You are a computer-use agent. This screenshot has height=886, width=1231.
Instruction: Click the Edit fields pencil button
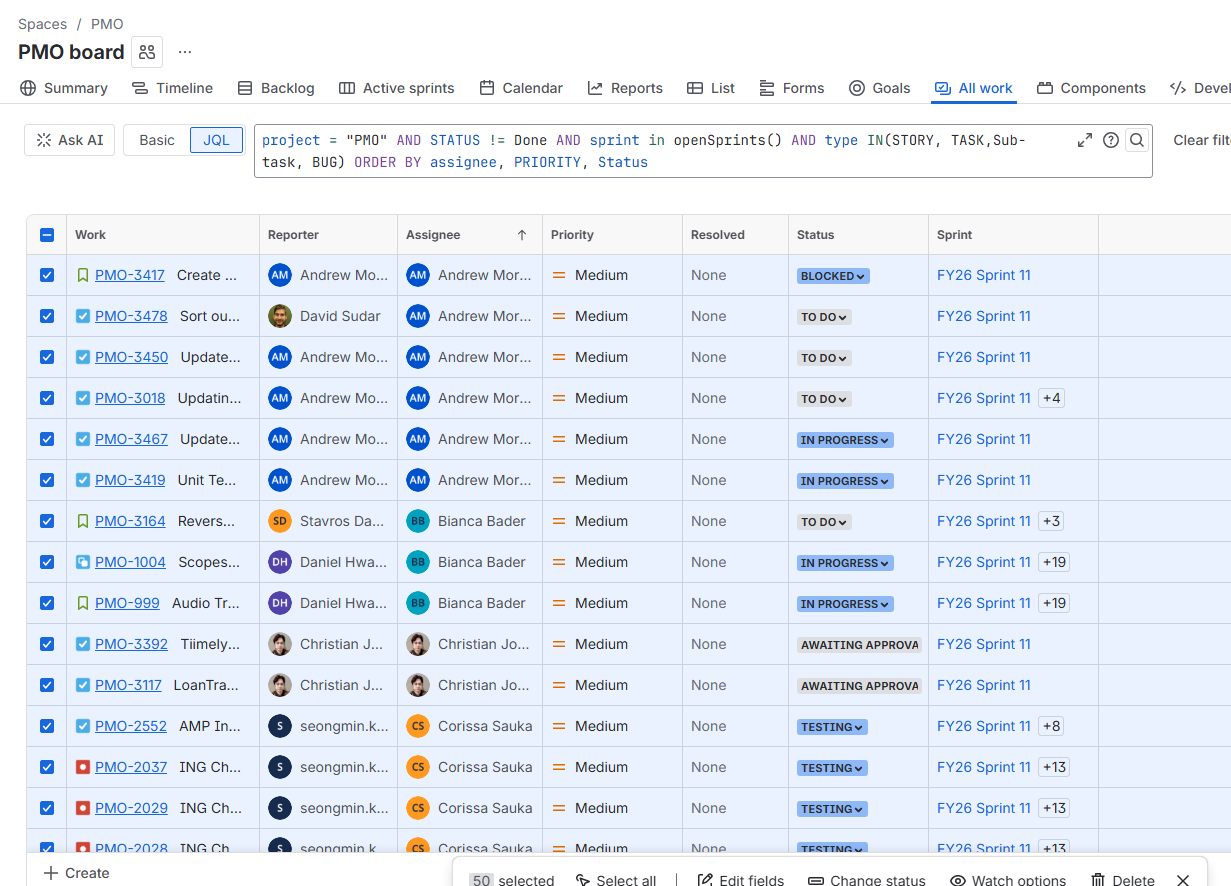tap(741, 880)
